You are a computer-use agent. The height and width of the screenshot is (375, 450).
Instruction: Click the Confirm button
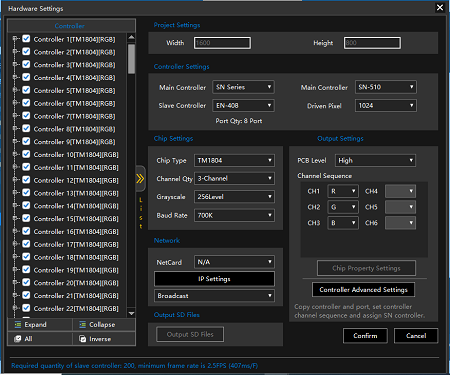pyautogui.click(x=365, y=336)
